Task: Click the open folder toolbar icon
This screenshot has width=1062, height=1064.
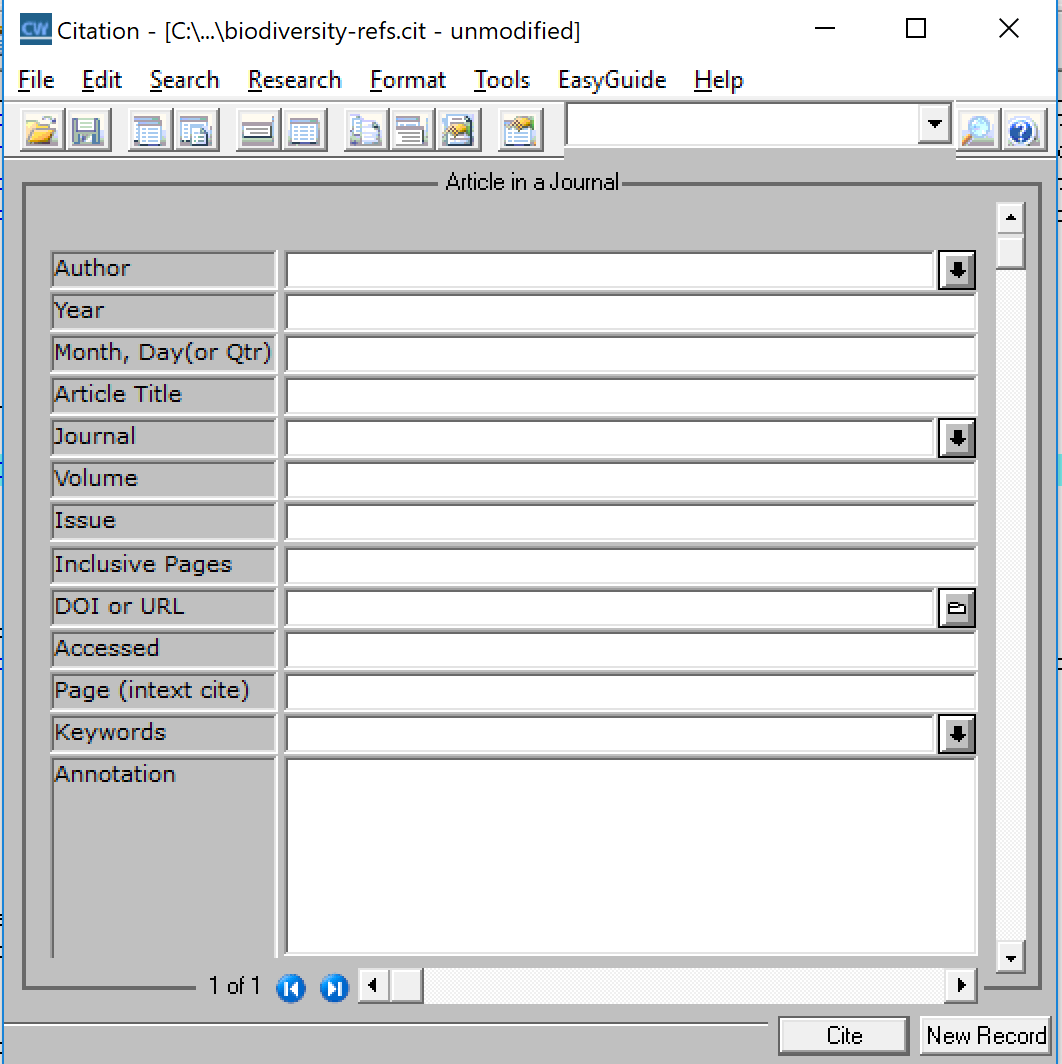Action: (41, 131)
